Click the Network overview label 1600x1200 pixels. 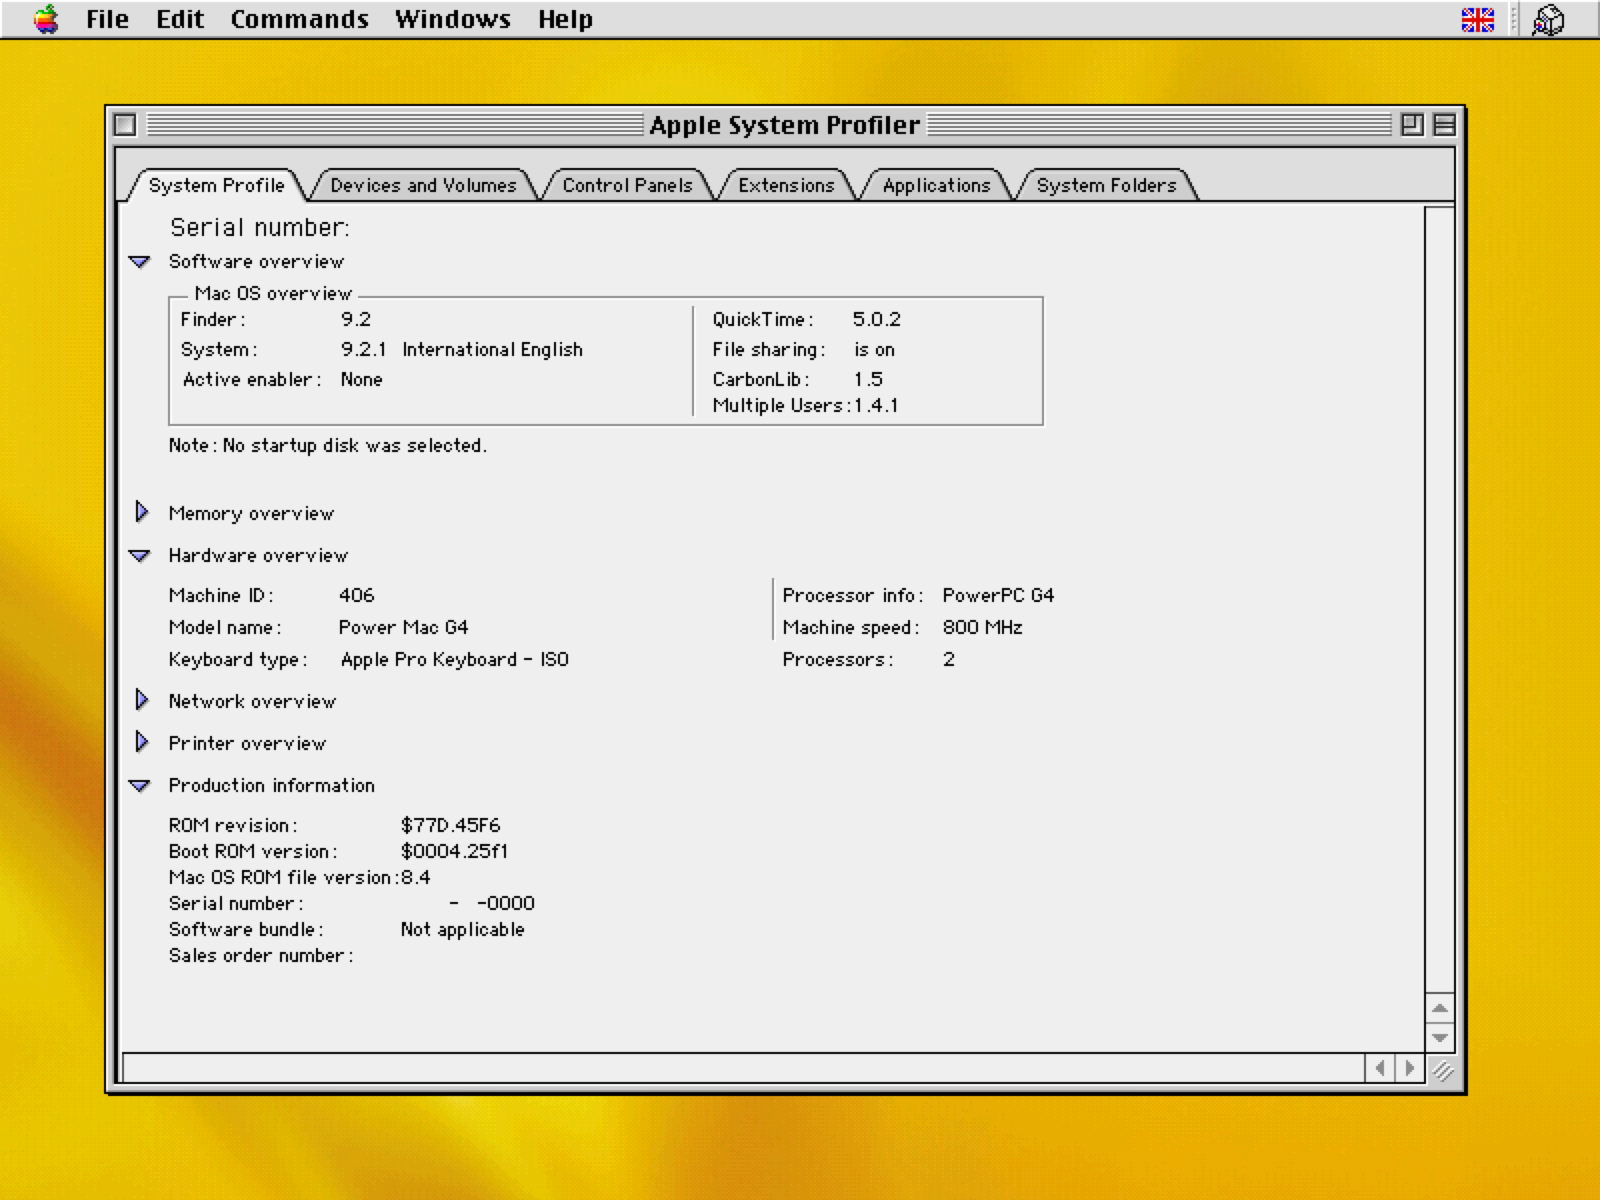(x=252, y=701)
